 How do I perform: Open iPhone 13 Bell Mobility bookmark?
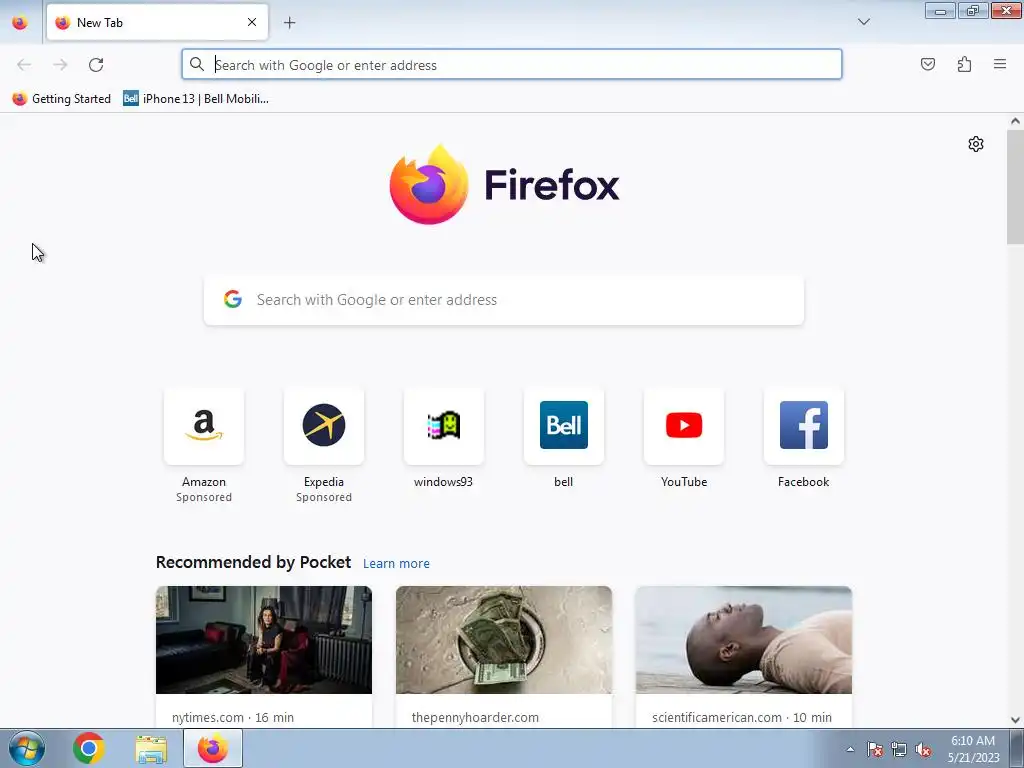click(196, 99)
